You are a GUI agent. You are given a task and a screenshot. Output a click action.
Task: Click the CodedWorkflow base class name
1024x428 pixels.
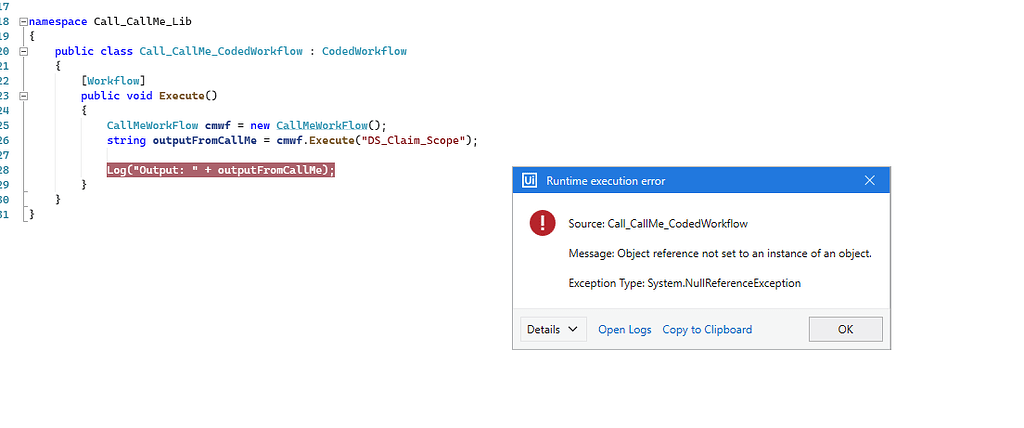tap(364, 50)
